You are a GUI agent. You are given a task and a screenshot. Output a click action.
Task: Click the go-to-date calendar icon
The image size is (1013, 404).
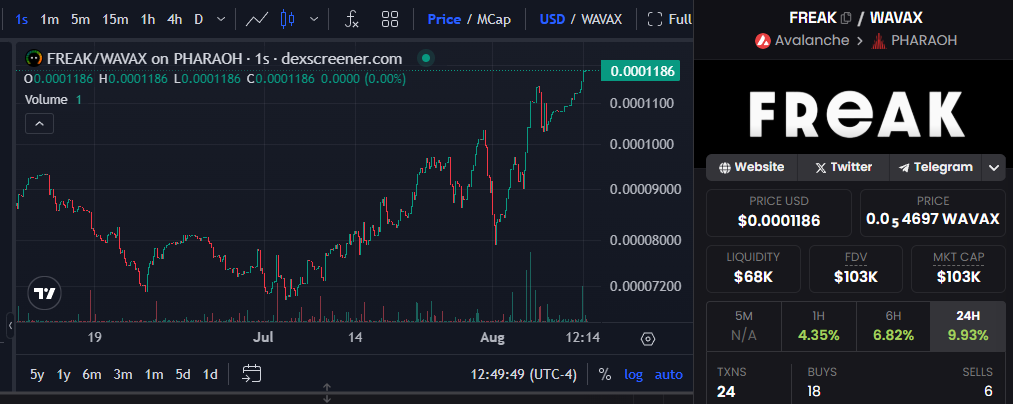tap(251, 374)
